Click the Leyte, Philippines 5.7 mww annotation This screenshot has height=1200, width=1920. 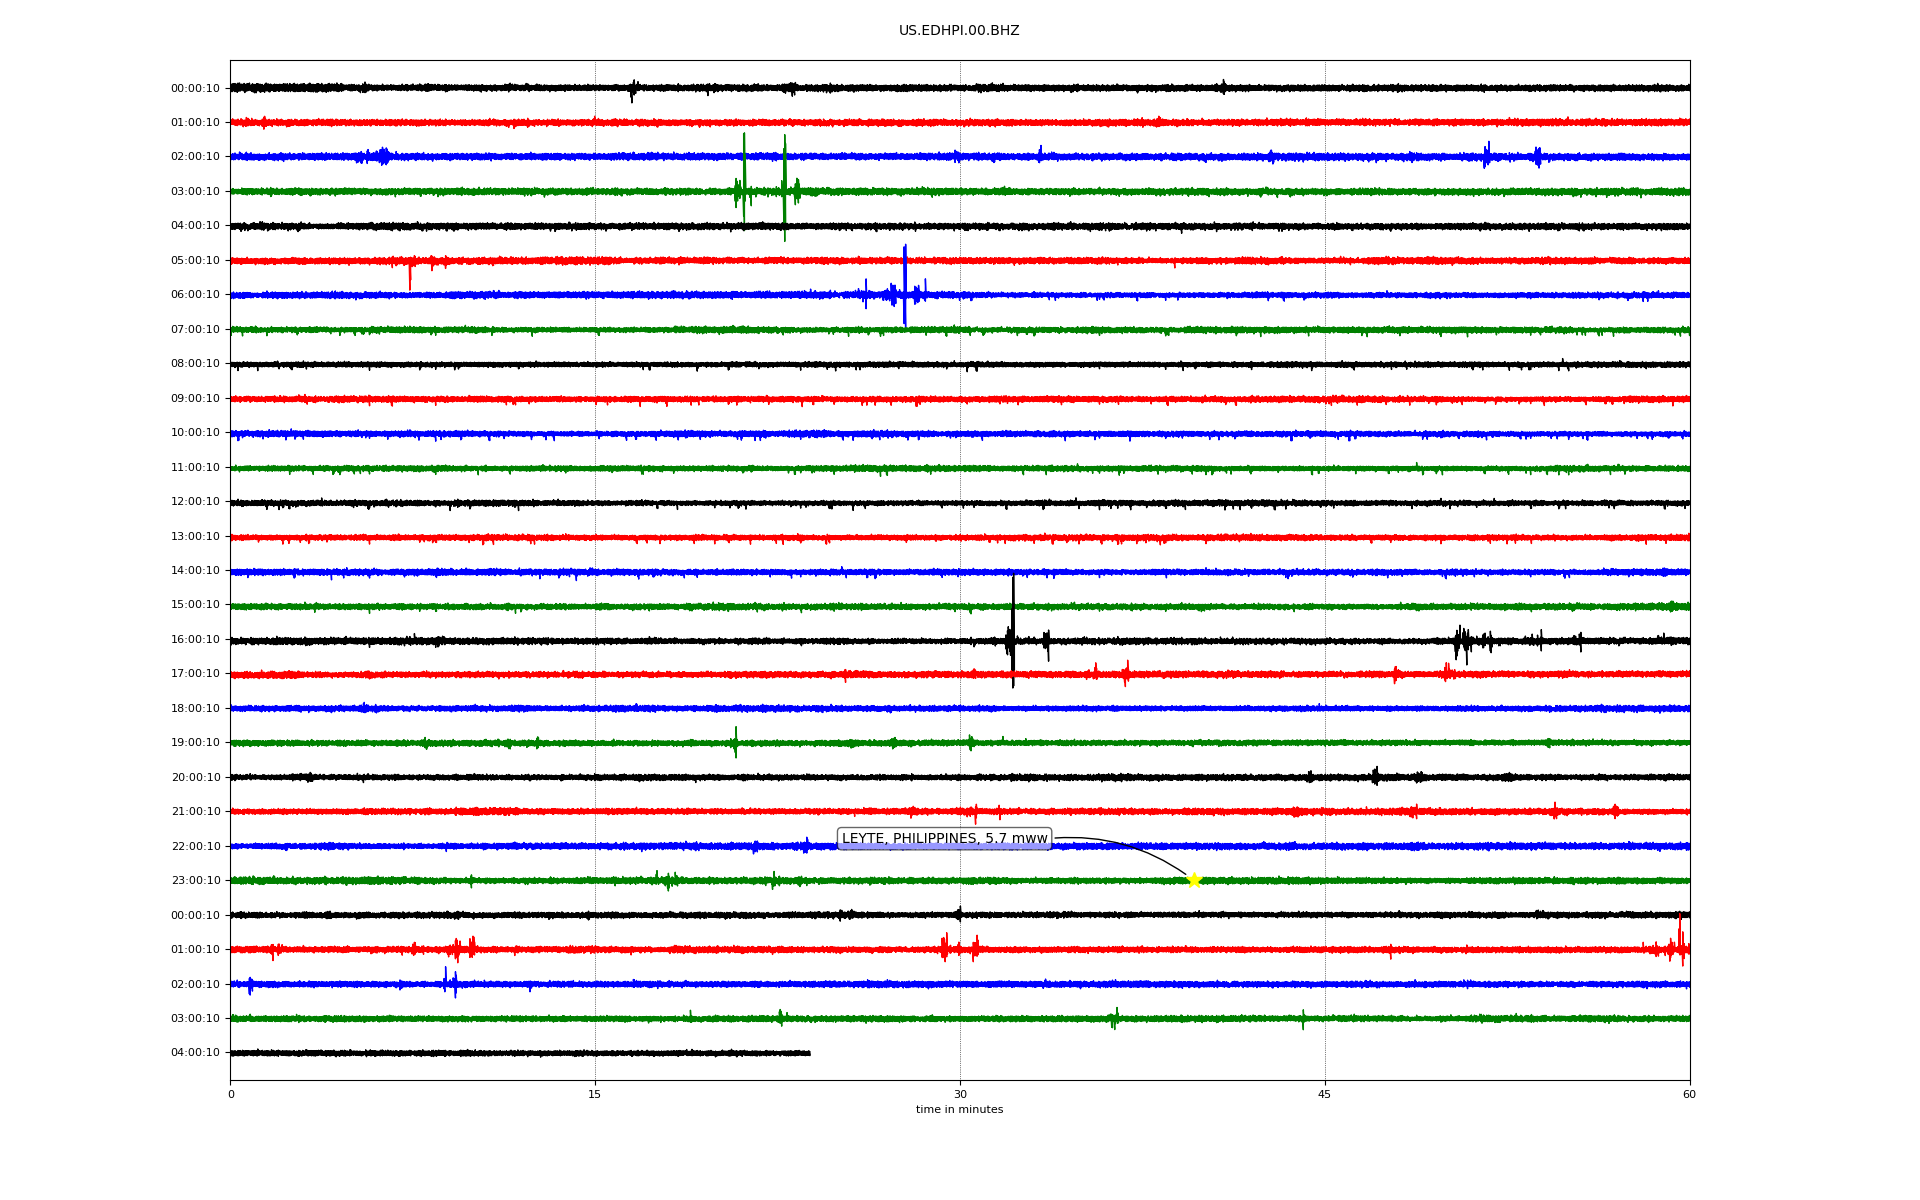(x=944, y=839)
